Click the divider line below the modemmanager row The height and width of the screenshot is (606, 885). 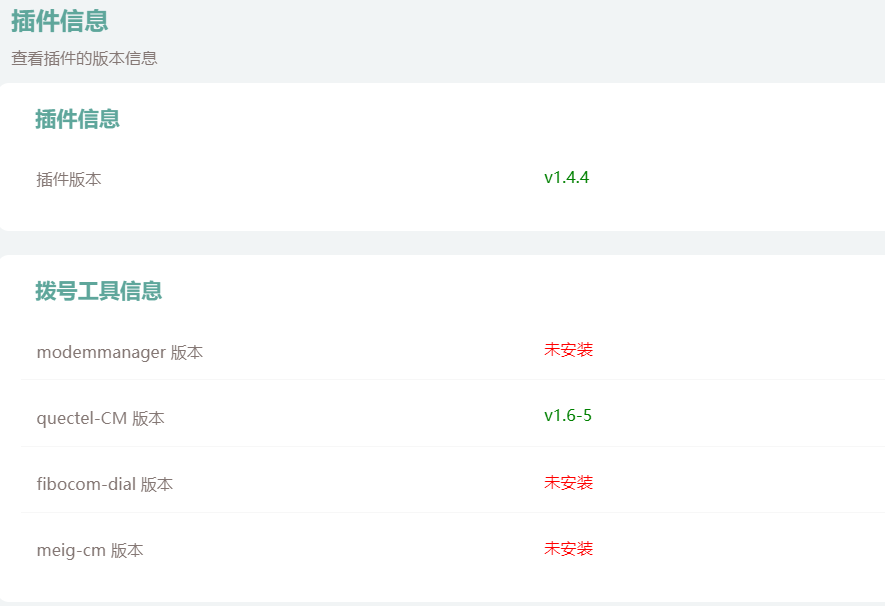[450, 380]
